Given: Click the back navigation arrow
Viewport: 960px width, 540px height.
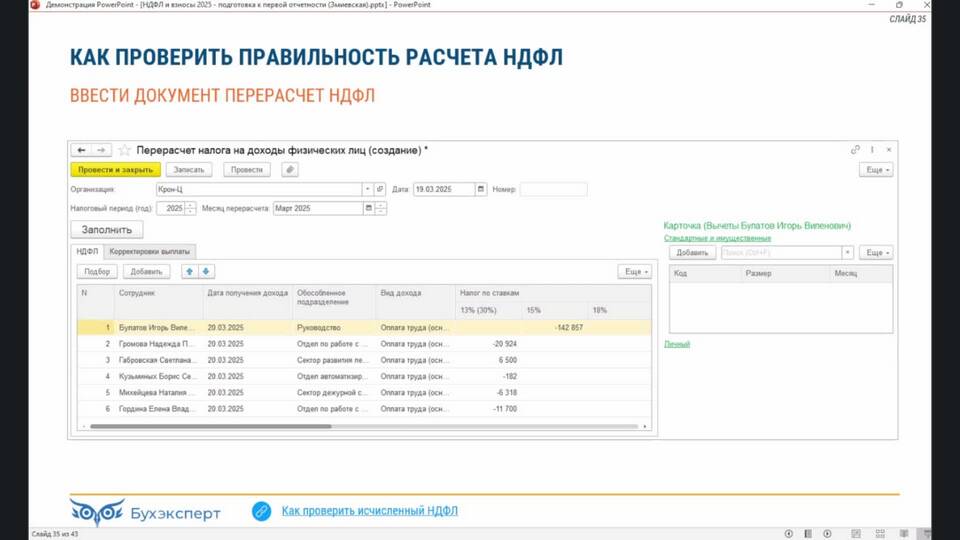Looking at the screenshot, I should point(82,150).
